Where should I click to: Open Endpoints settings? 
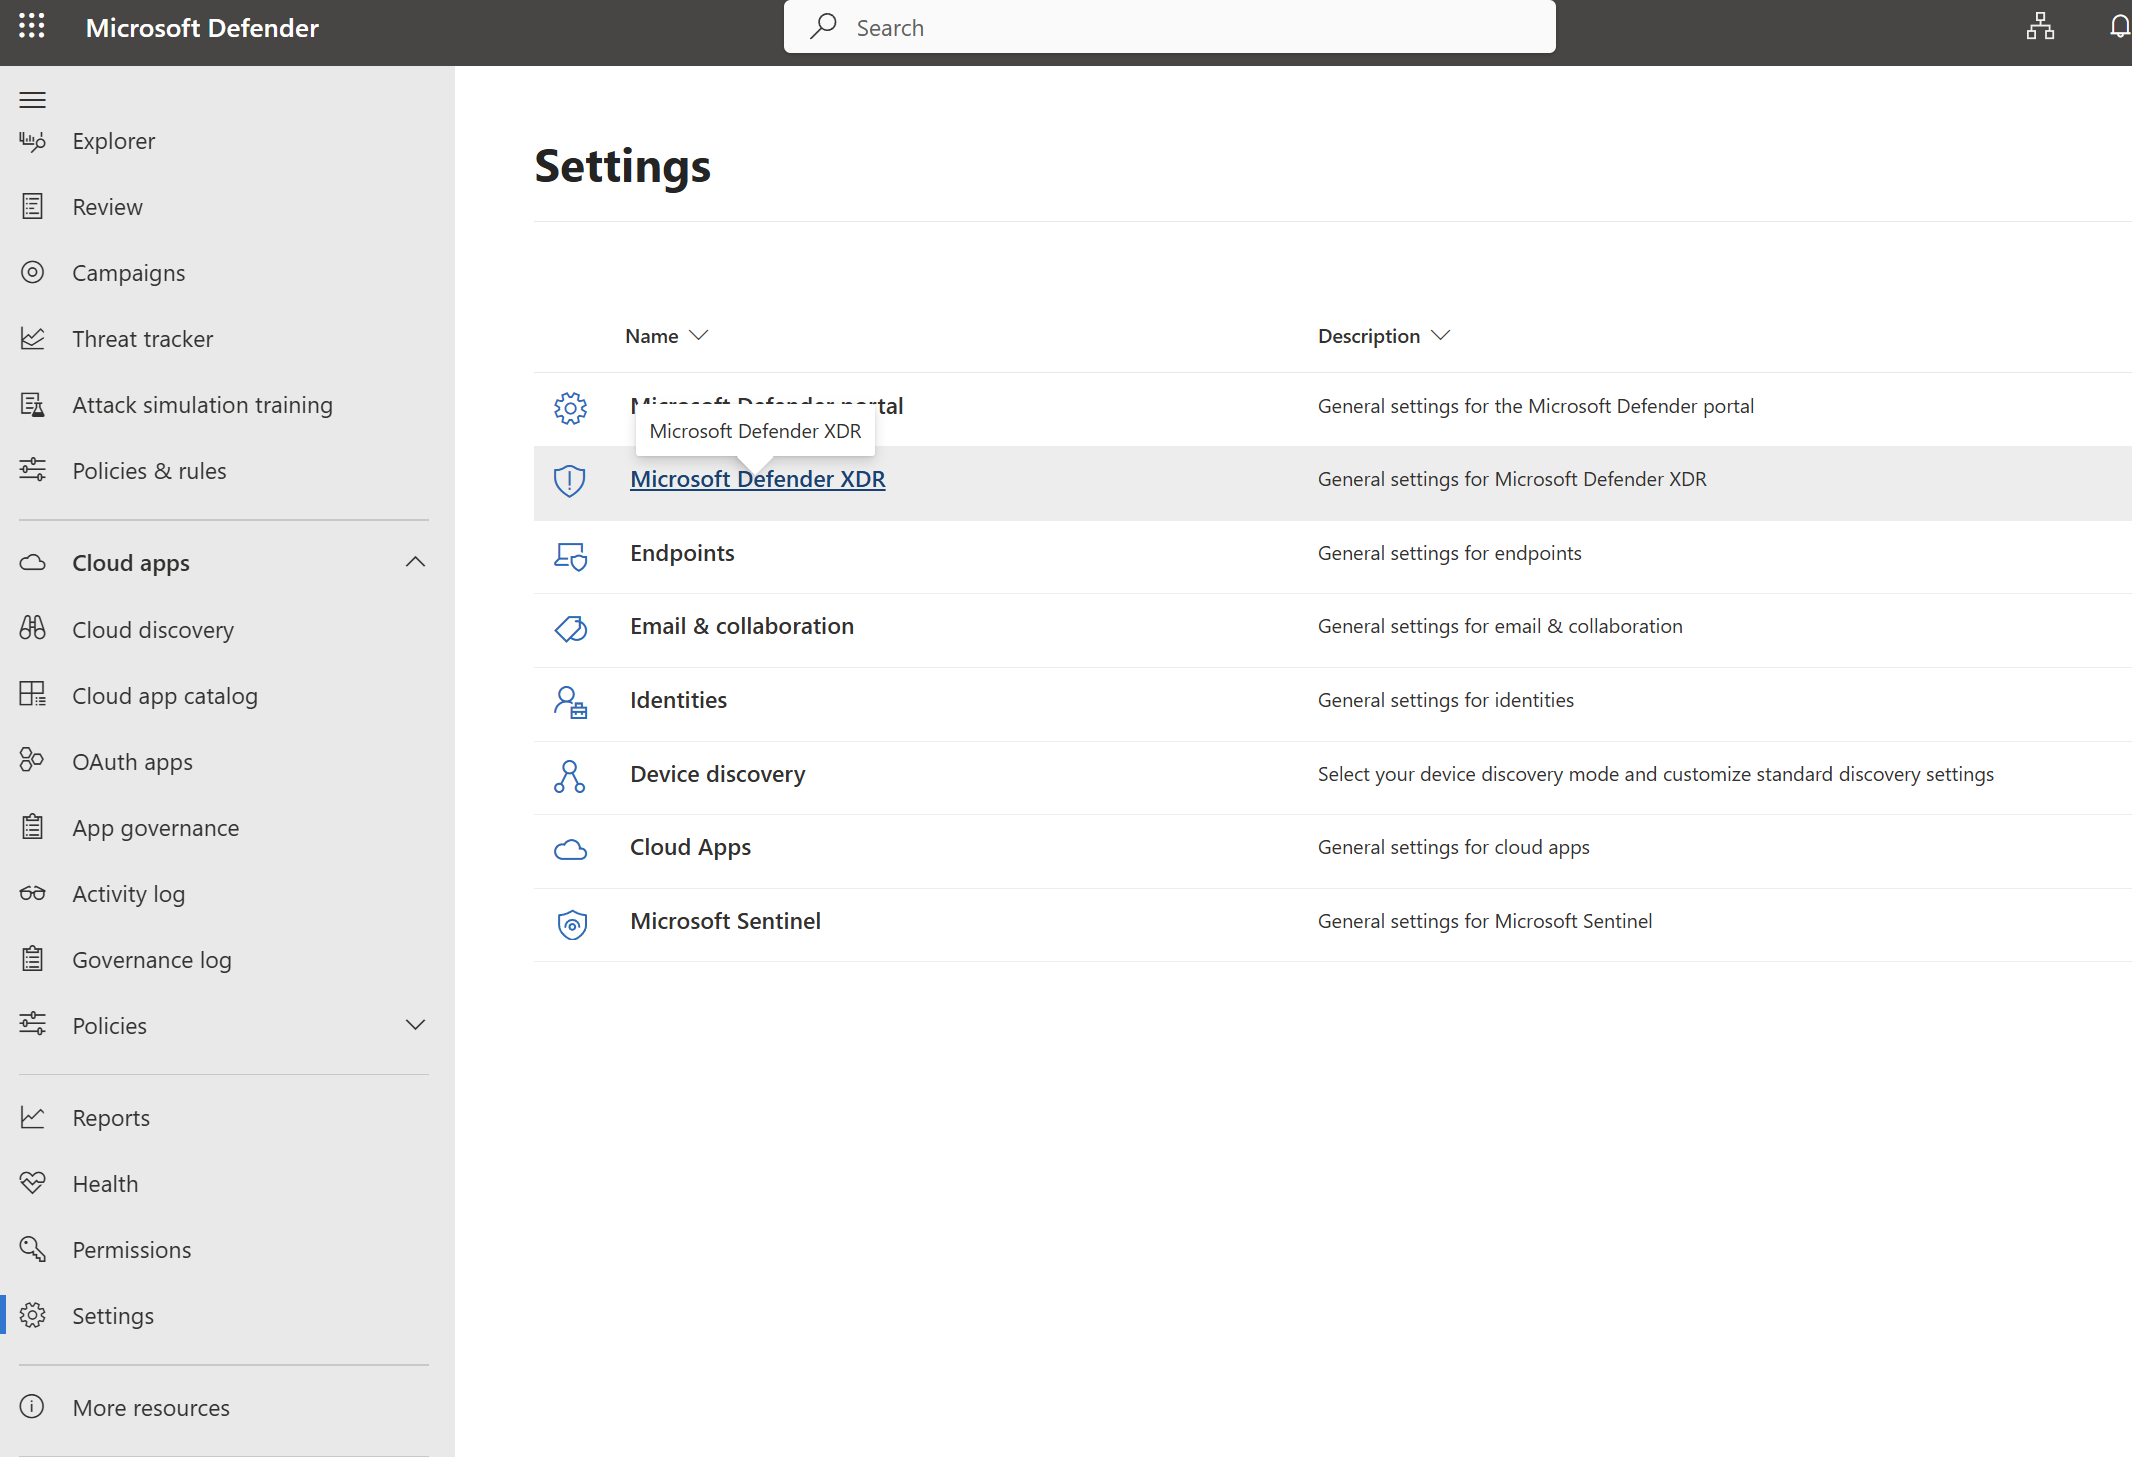tap(682, 553)
